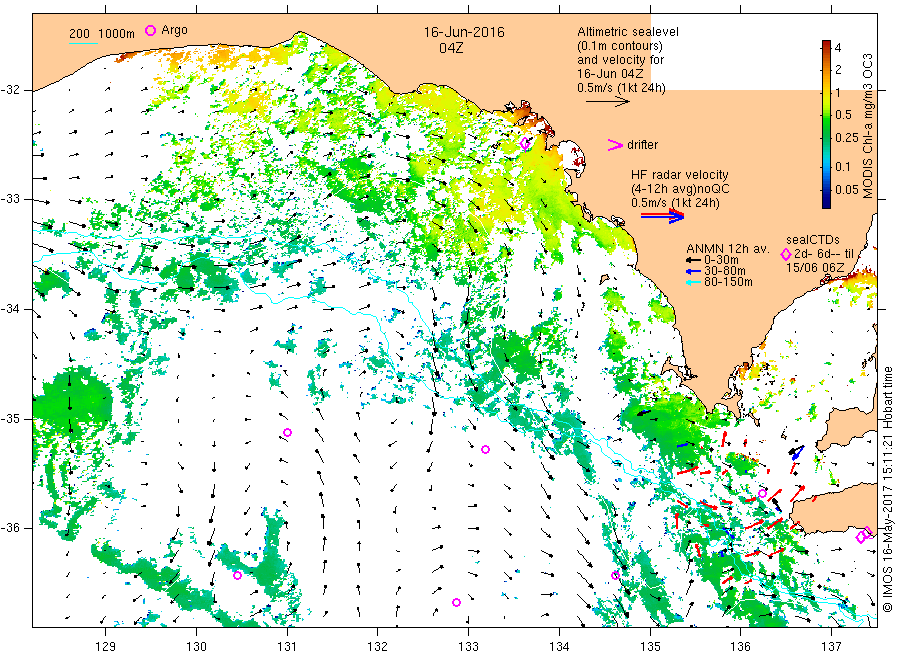Click the 'drifter' legend label

pos(642,145)
